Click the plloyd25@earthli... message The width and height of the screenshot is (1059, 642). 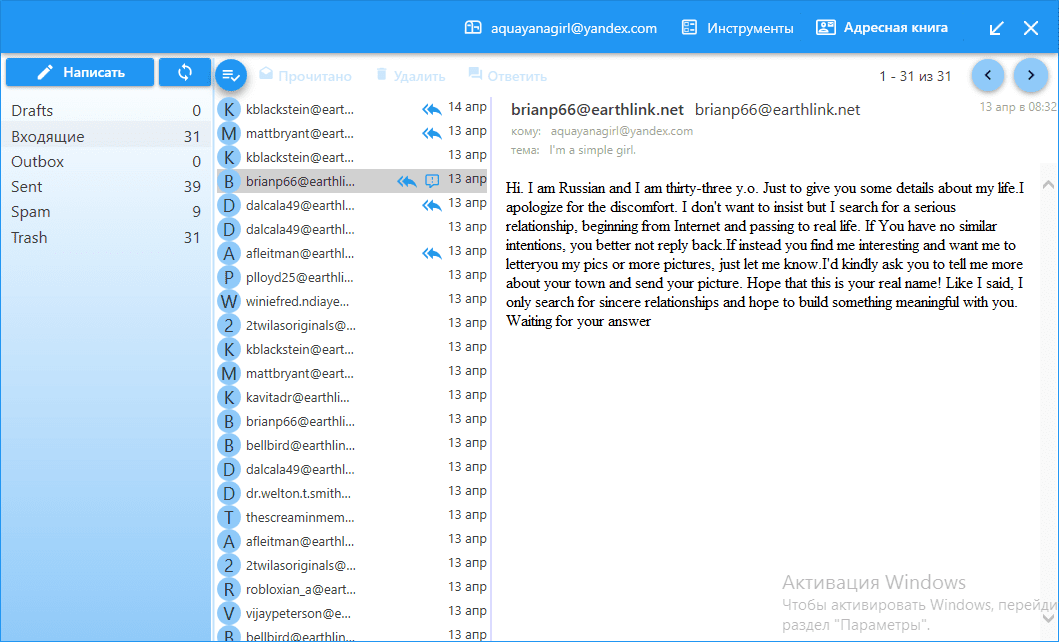pyautogui.click(x=352, y=277)
